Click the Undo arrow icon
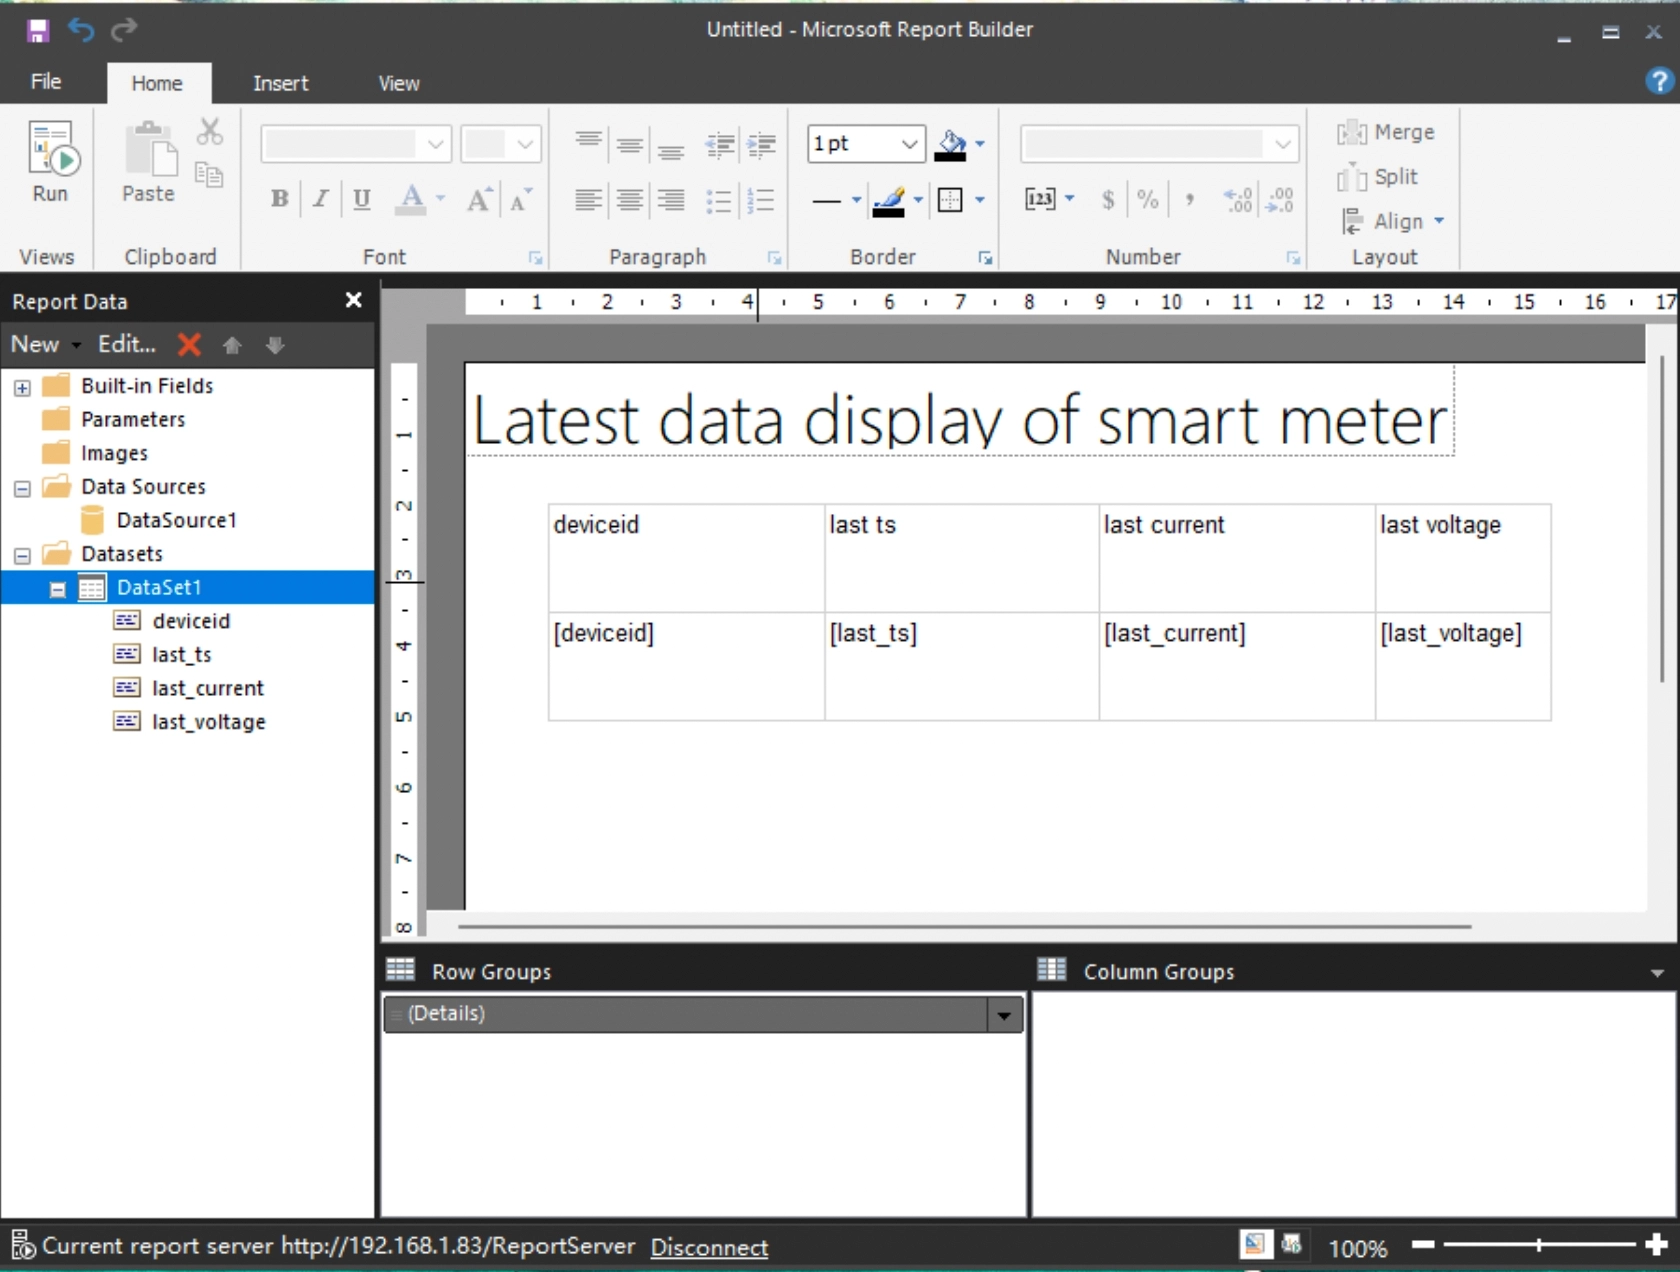 [81, 31]
